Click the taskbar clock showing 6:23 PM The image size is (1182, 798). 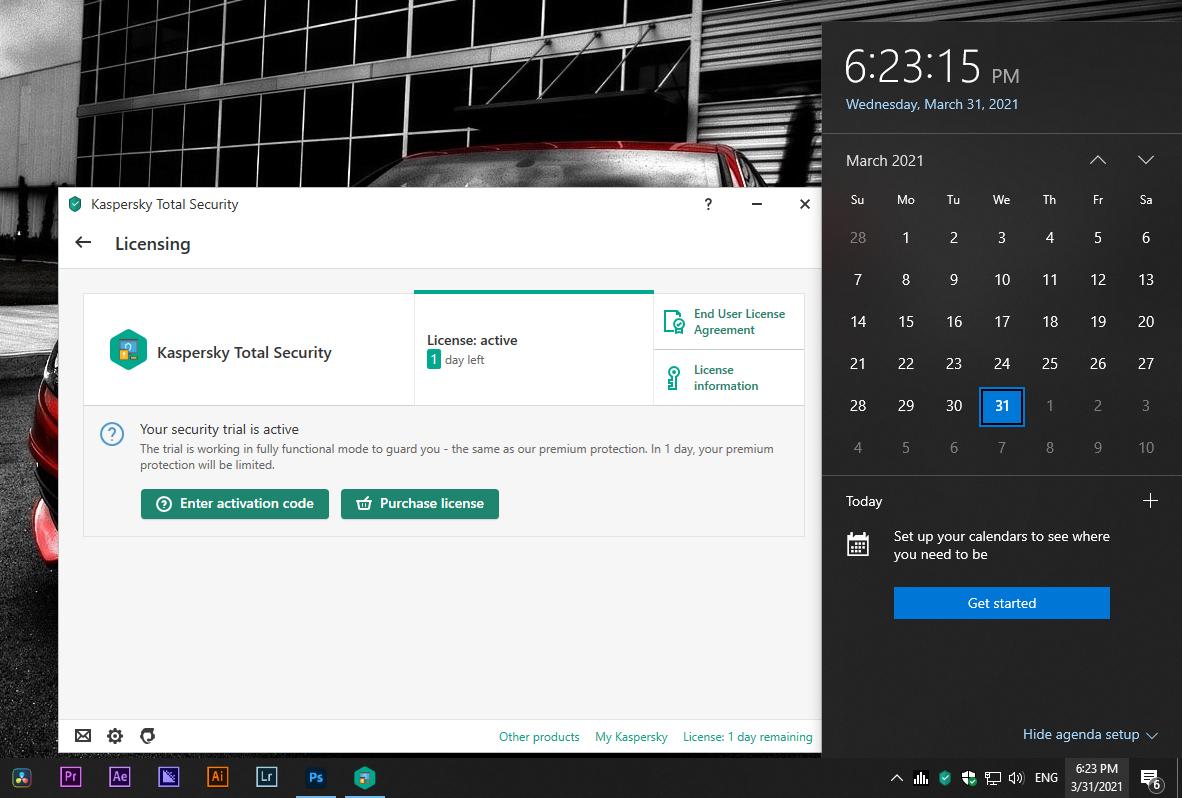(1096, 778)
